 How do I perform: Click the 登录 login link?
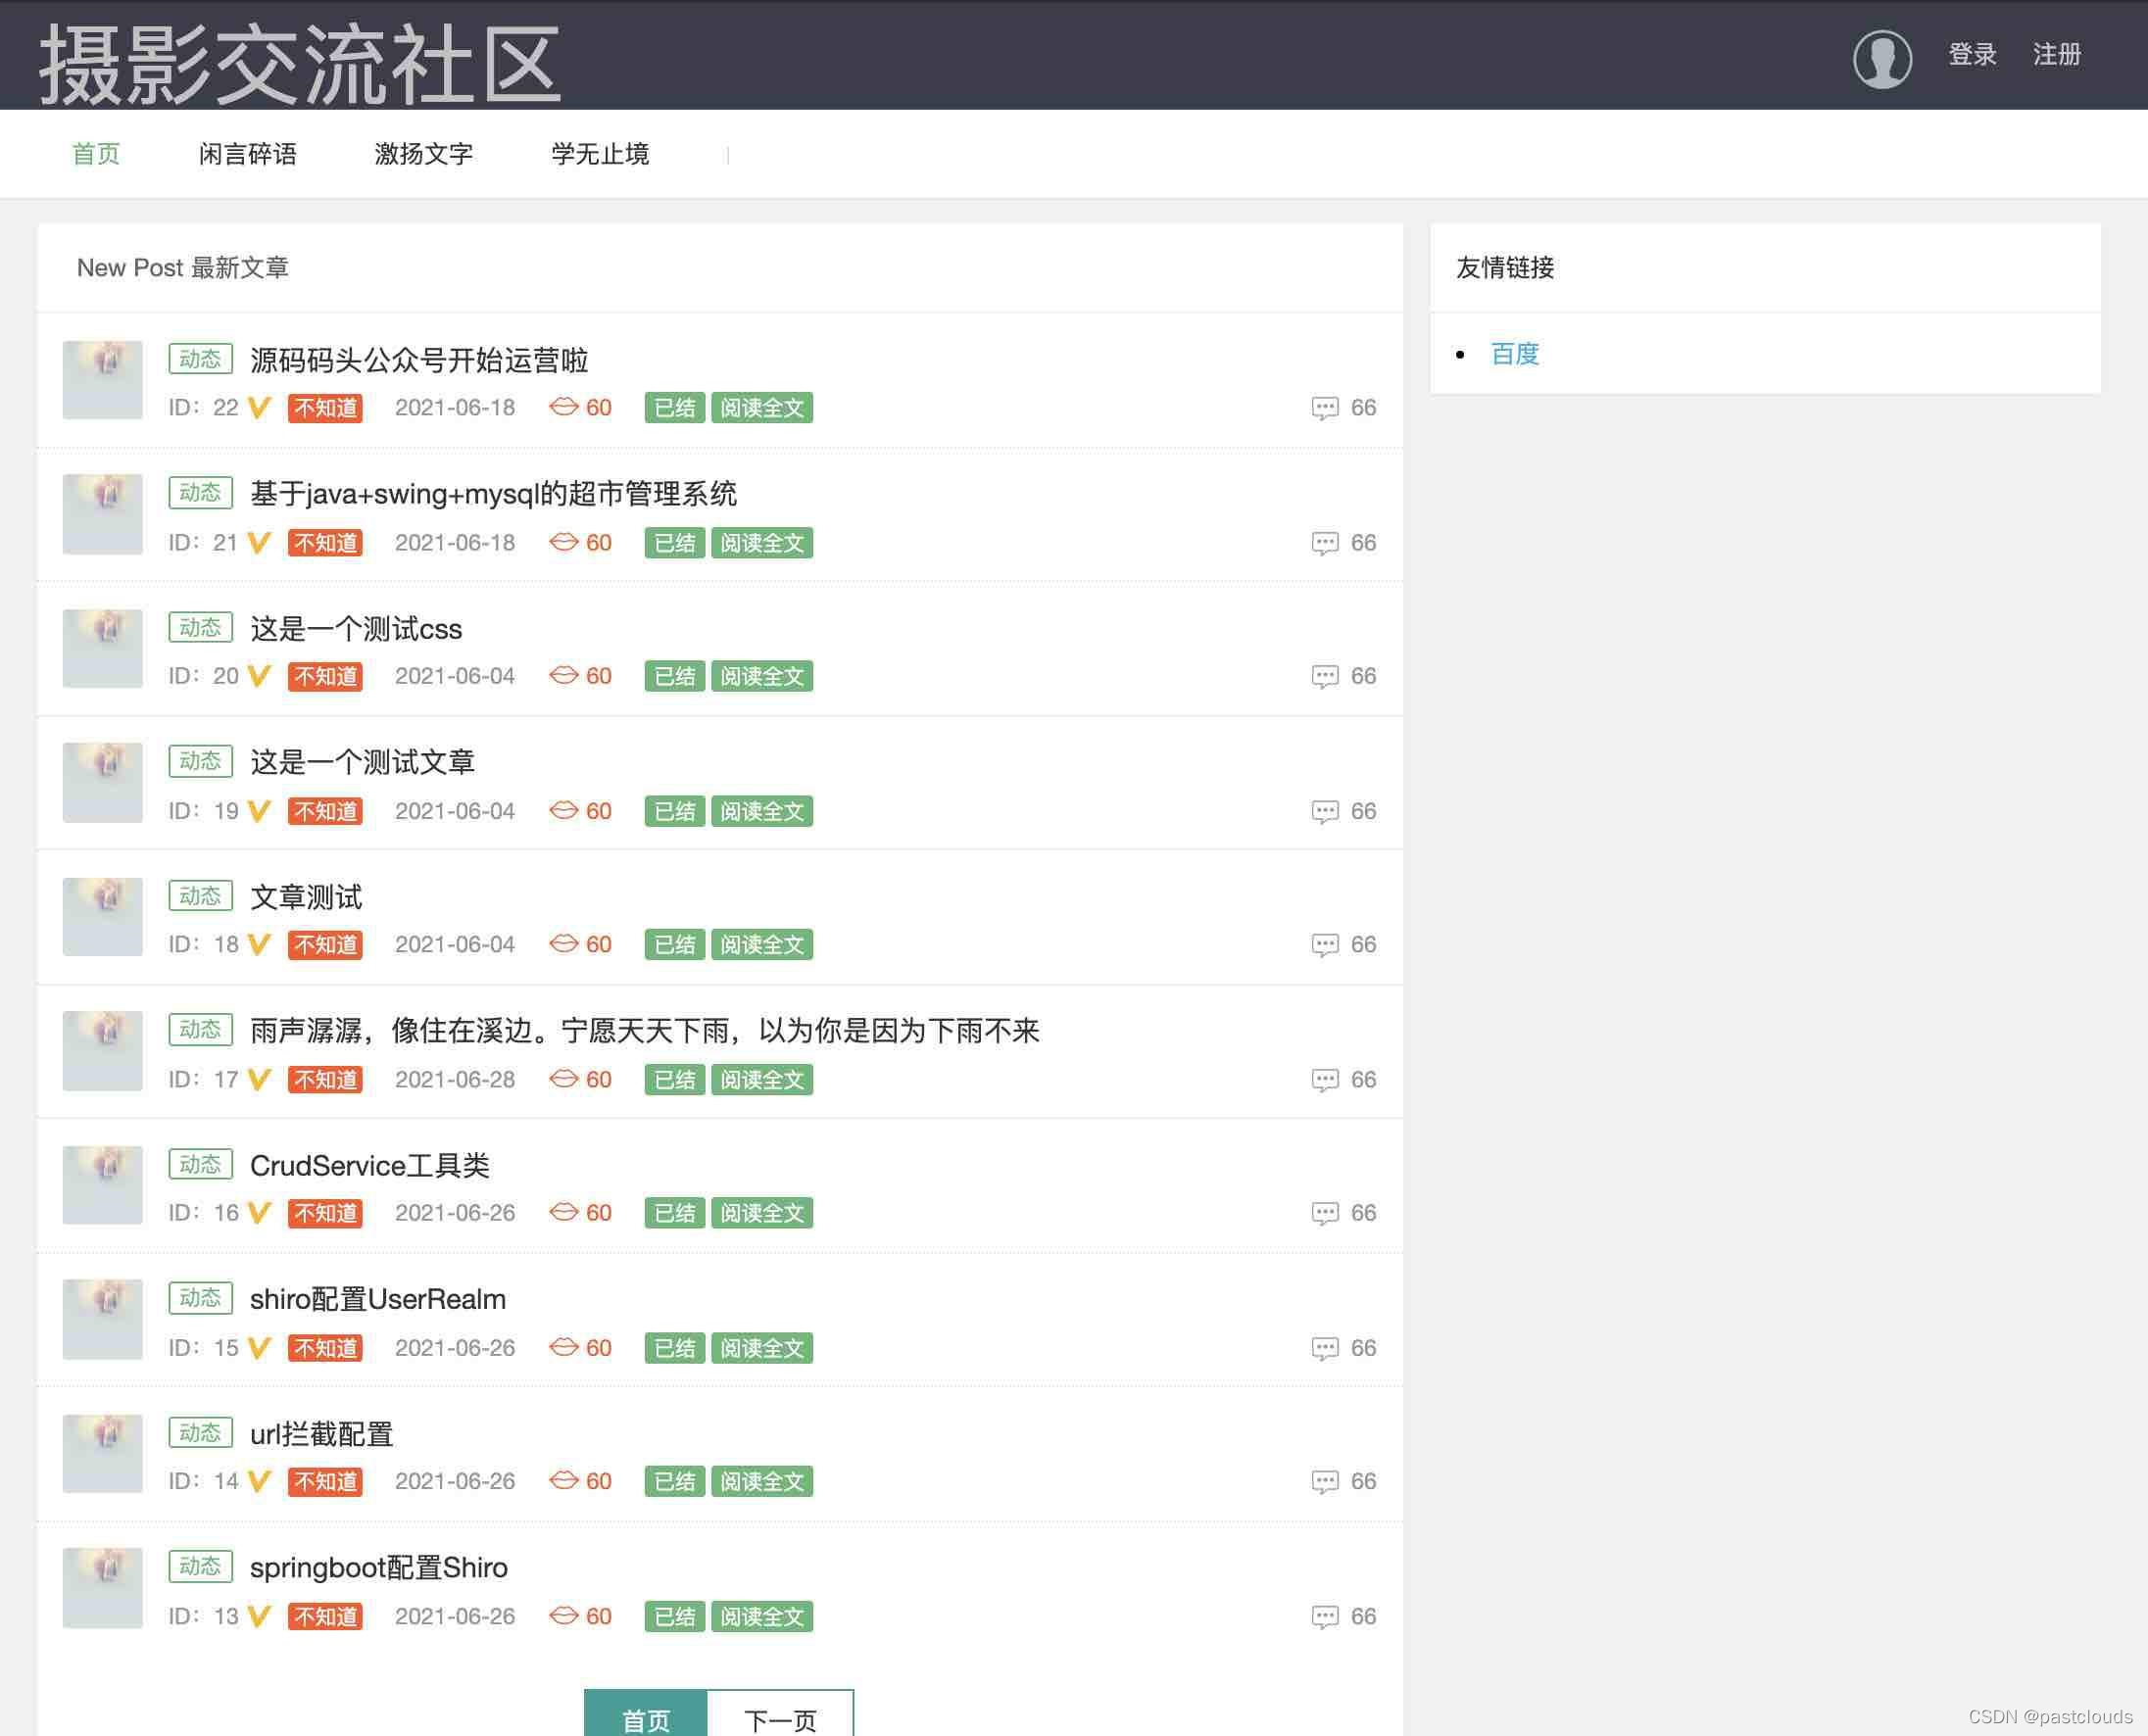pos(1971,54)
